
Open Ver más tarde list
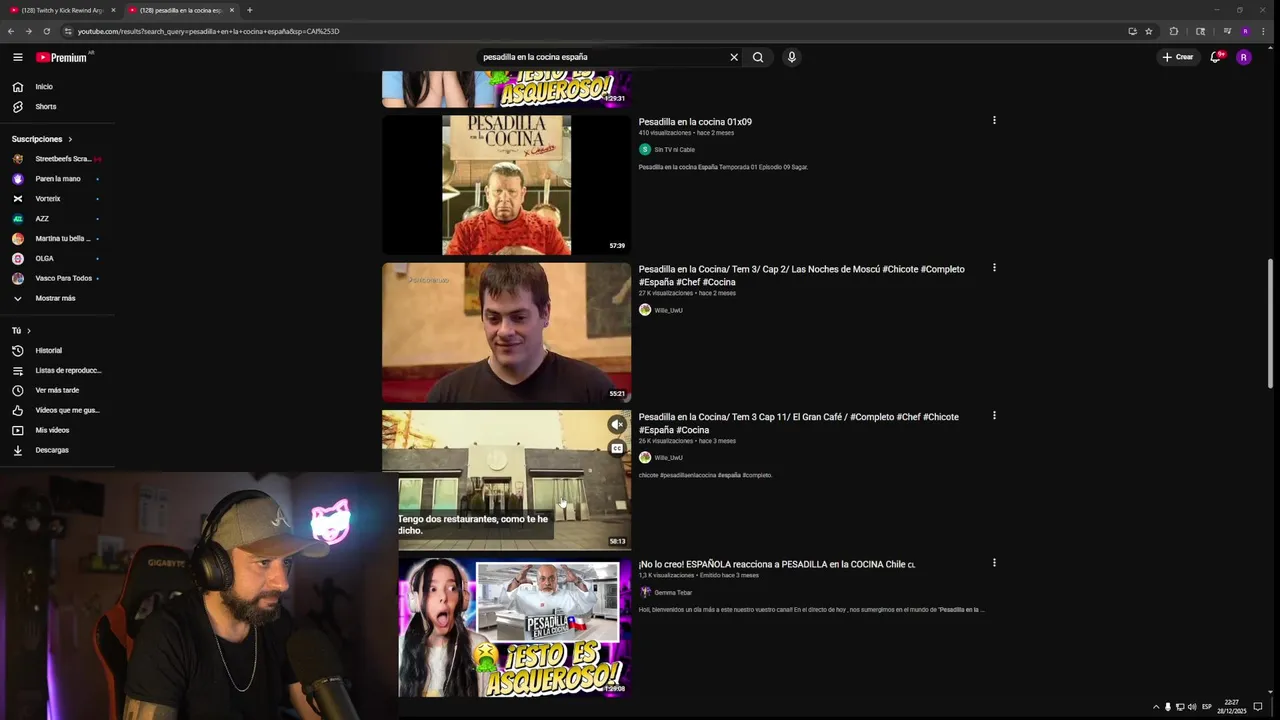pyautogui.click(x=57, y=391)
